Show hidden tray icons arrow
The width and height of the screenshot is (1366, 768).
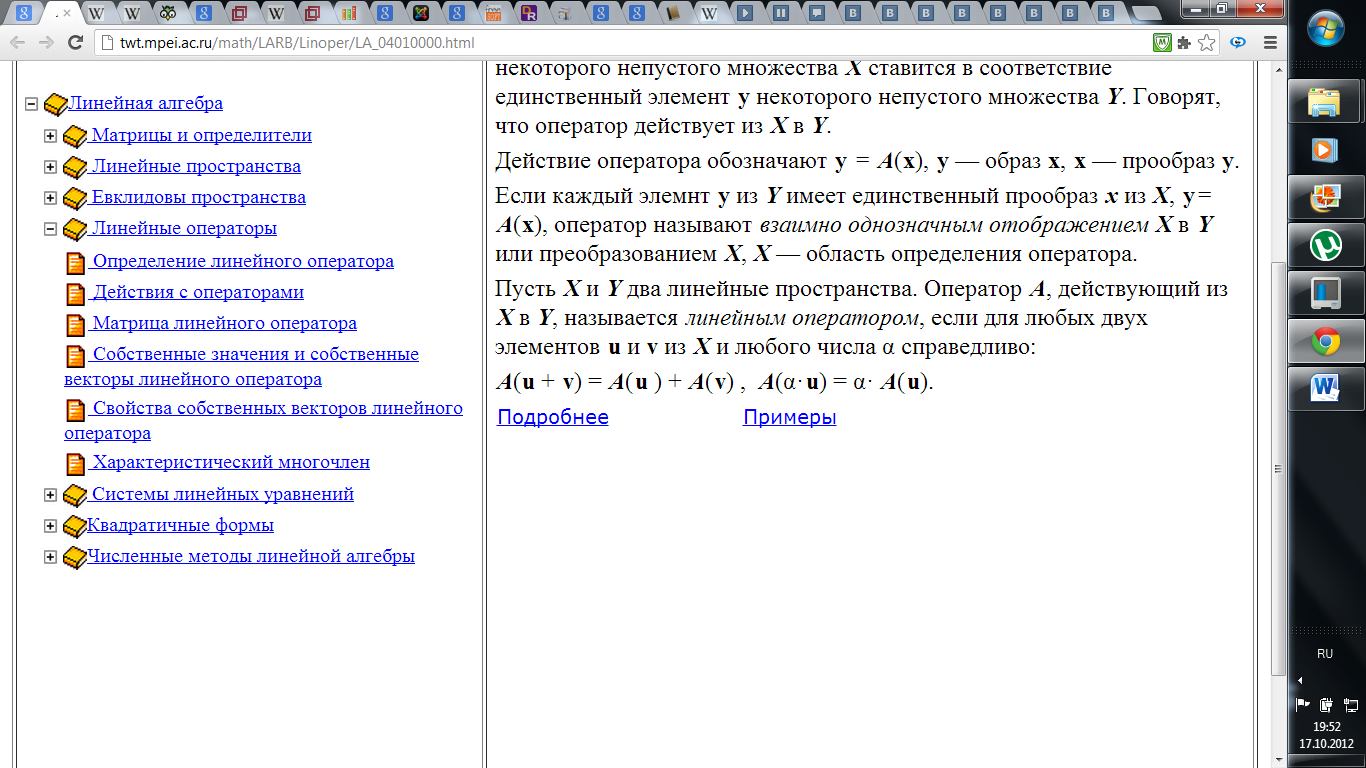(1300, 680)
